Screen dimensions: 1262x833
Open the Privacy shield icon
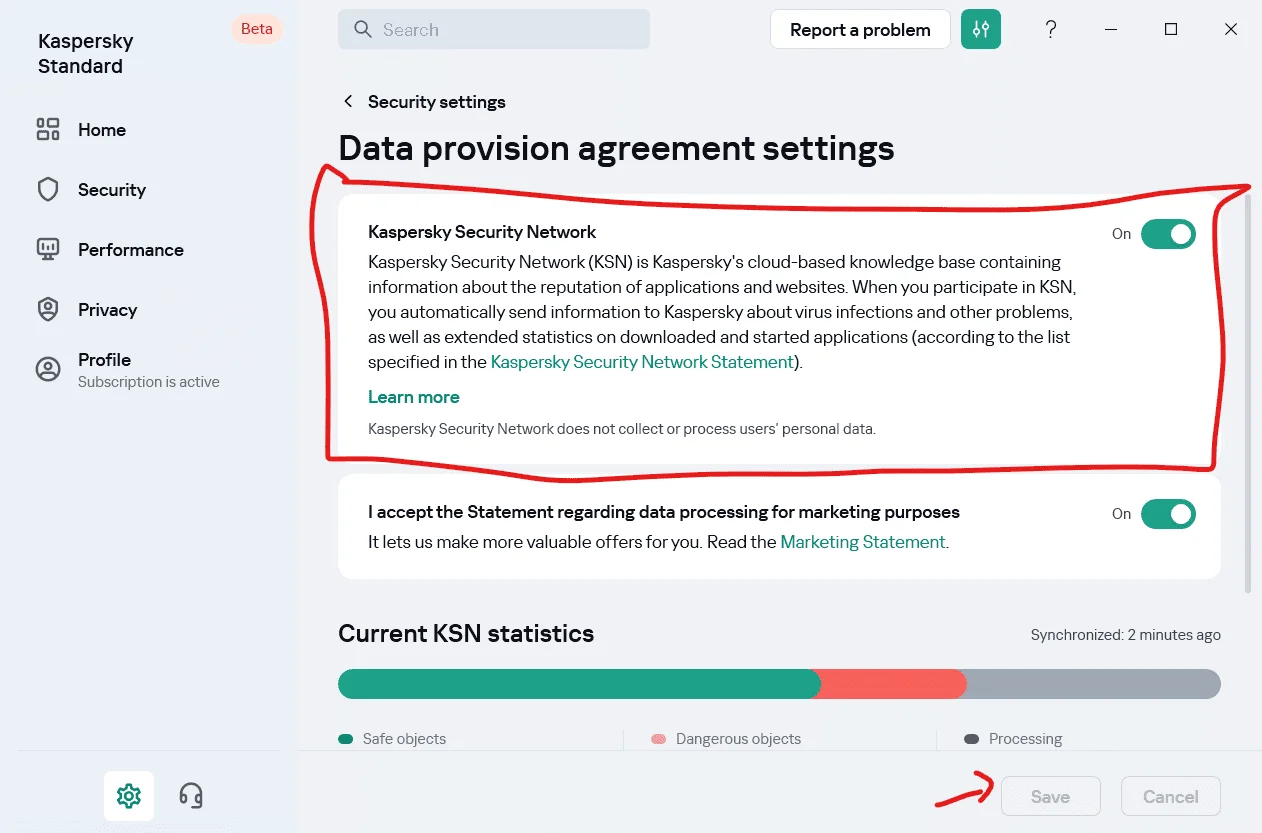(x=48, y=309)
